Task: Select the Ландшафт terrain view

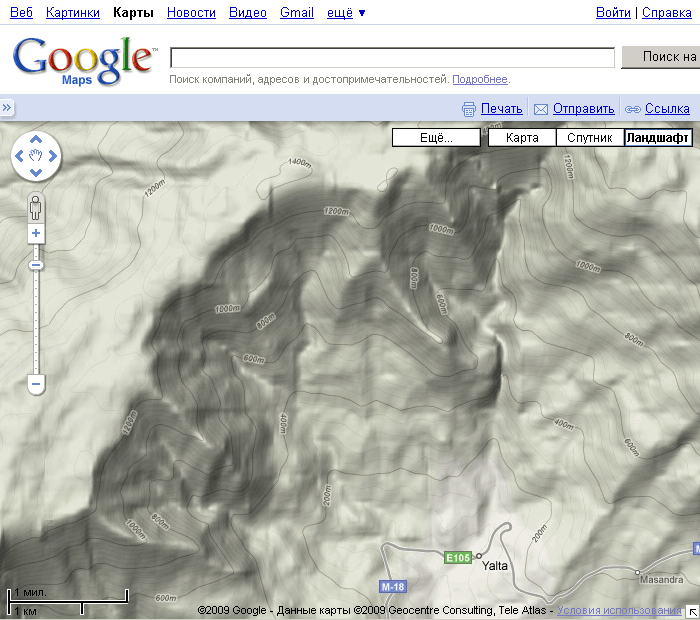Action: coord(657,138)
